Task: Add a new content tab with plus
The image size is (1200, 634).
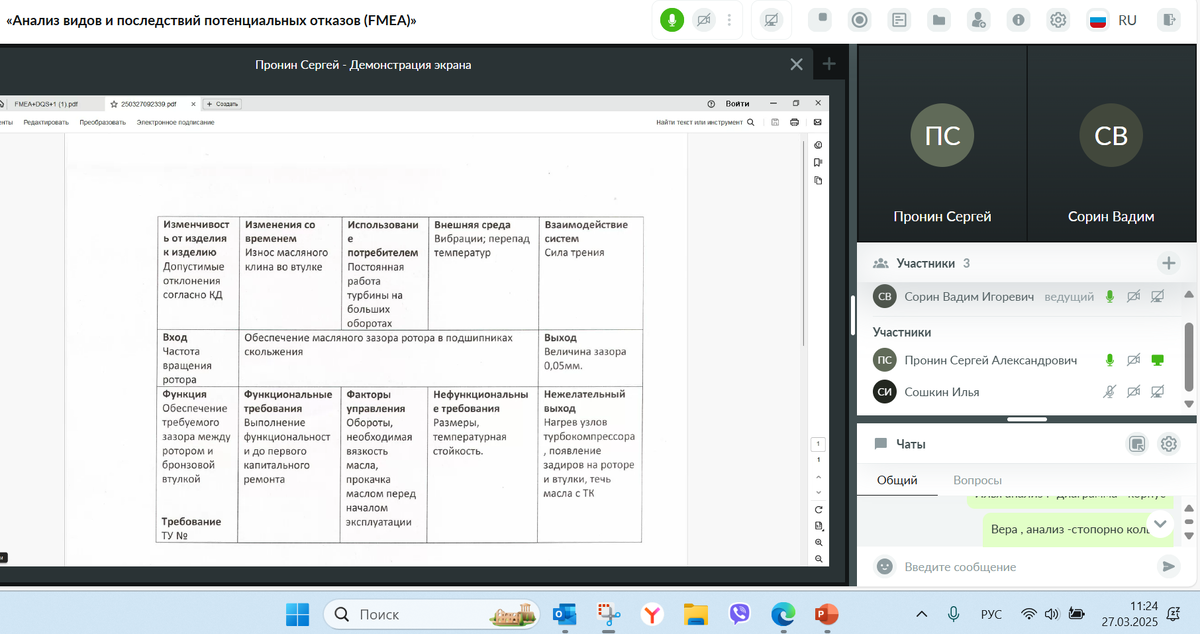Action: coord(829,64)
